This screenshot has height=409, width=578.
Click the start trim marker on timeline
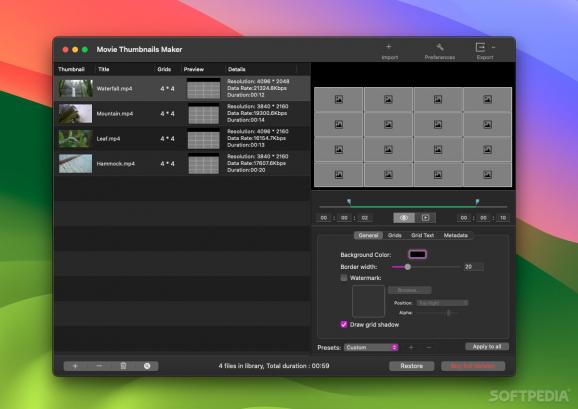349,202
